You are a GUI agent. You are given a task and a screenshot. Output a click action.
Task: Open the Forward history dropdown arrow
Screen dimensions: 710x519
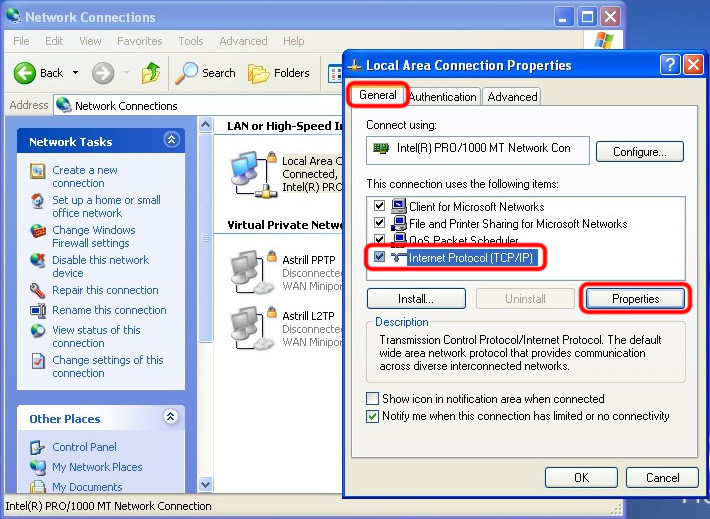coord(126,73)
